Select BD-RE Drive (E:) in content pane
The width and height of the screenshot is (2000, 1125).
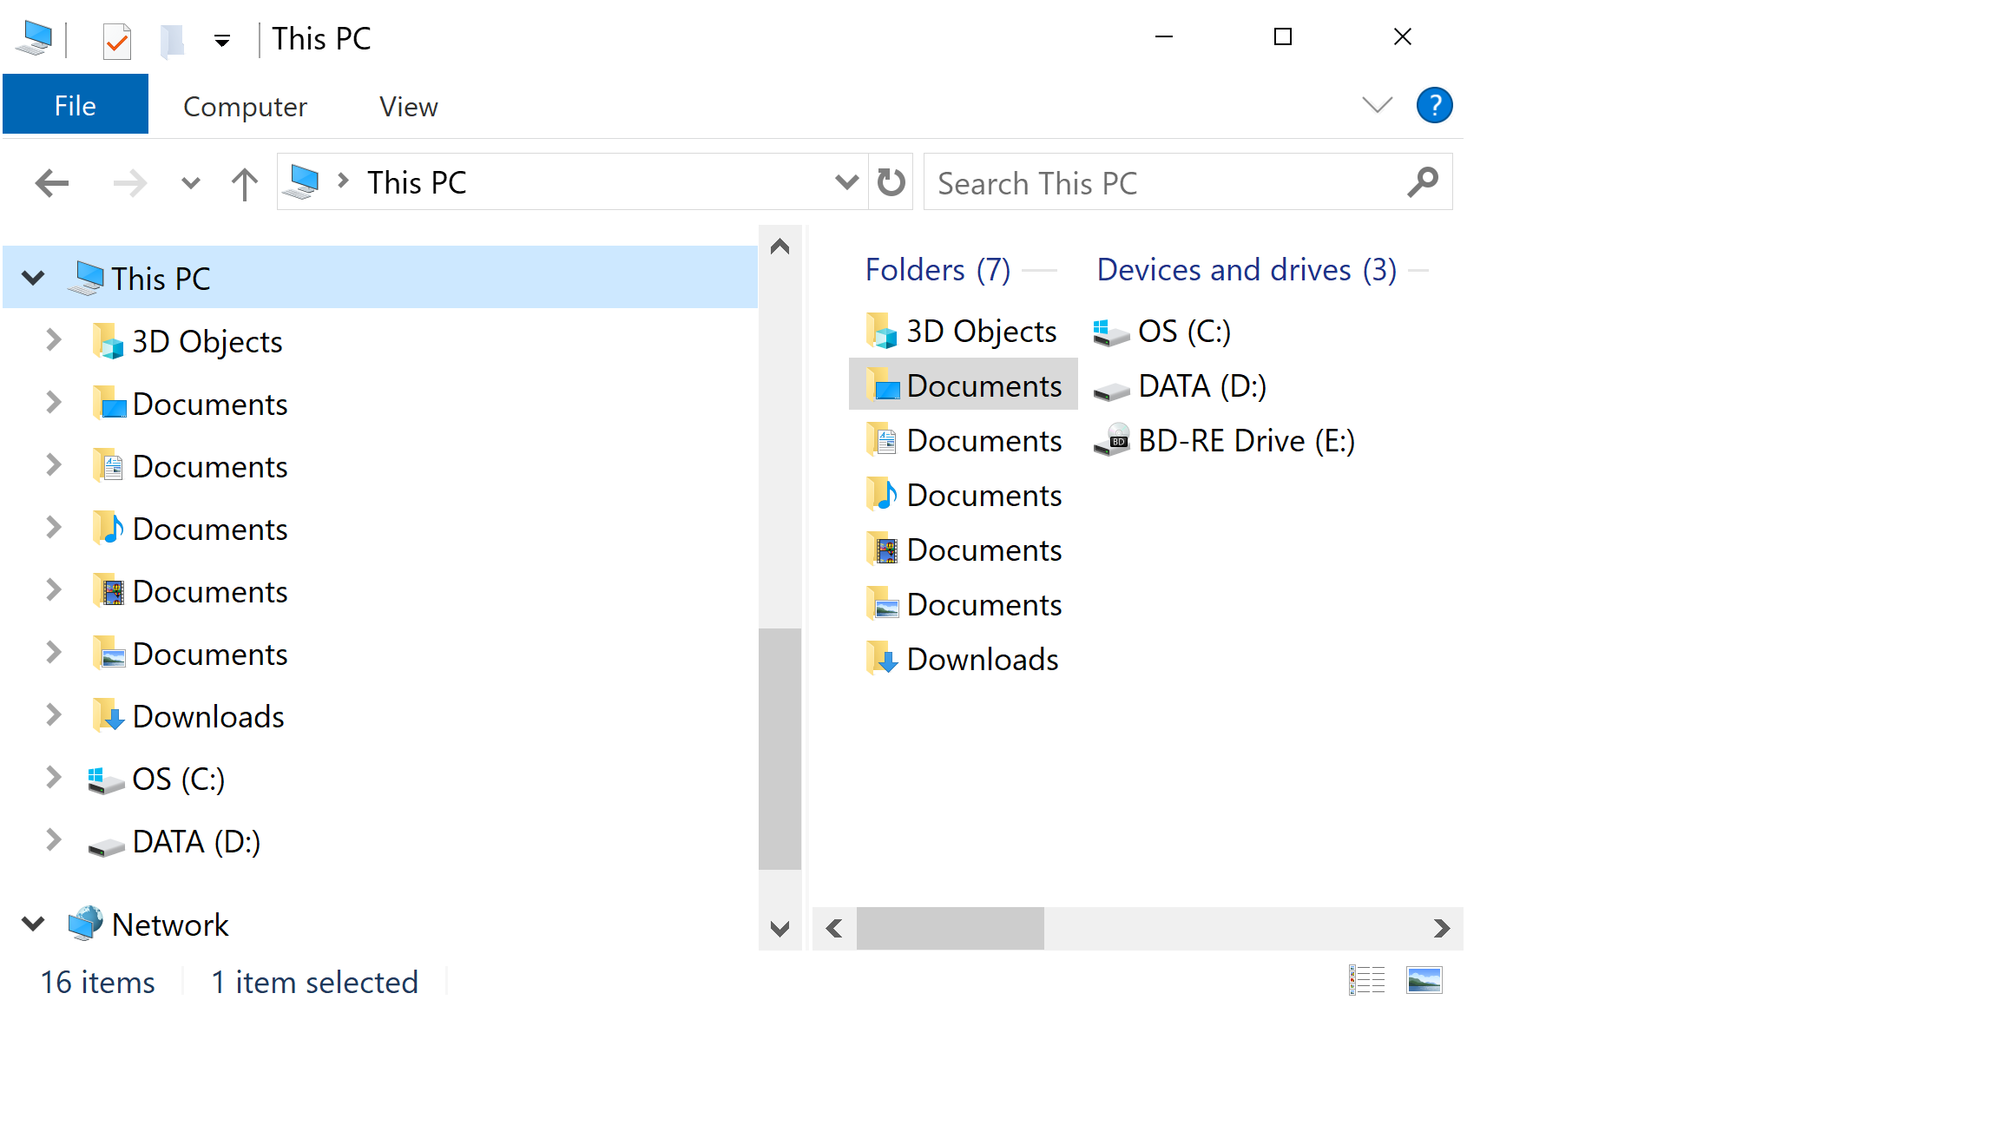click(x=1225, y=440)
